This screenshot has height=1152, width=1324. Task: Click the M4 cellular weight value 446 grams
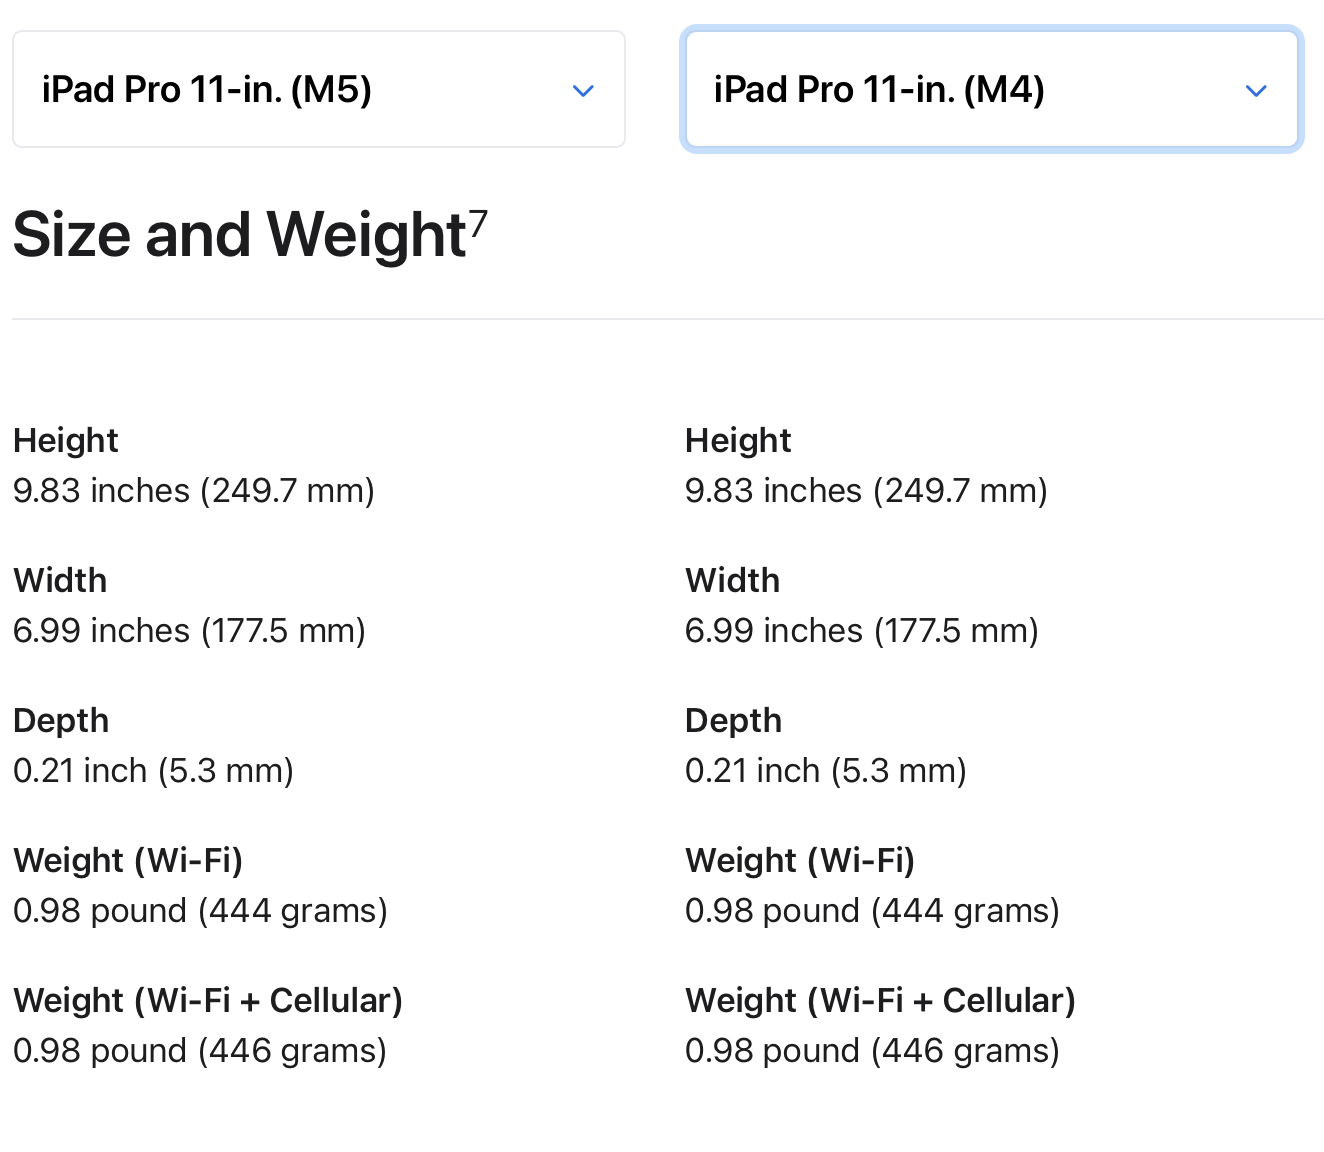point(872,1051)
